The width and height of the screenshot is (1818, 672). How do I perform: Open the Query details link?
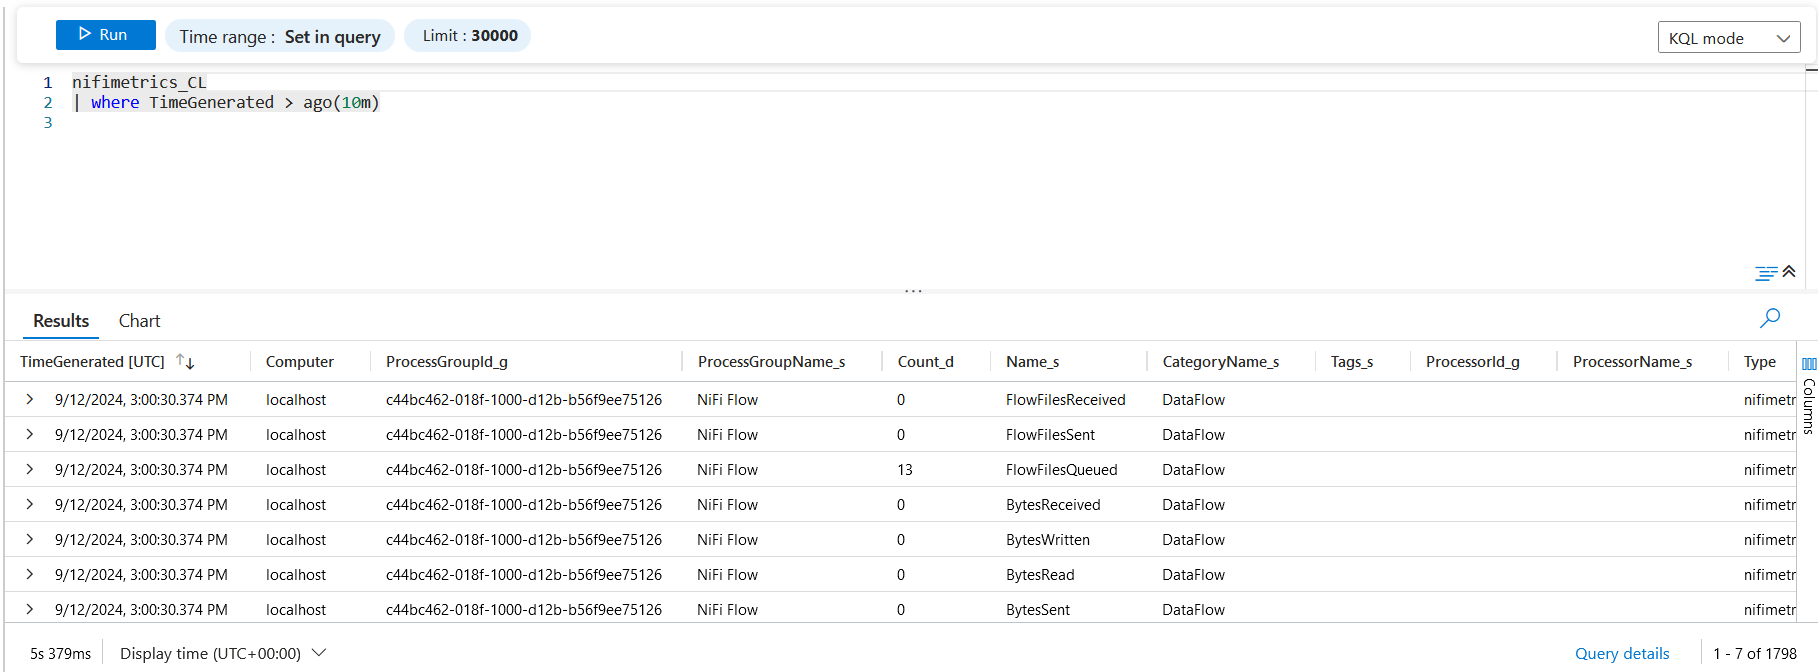point(1622,653)
